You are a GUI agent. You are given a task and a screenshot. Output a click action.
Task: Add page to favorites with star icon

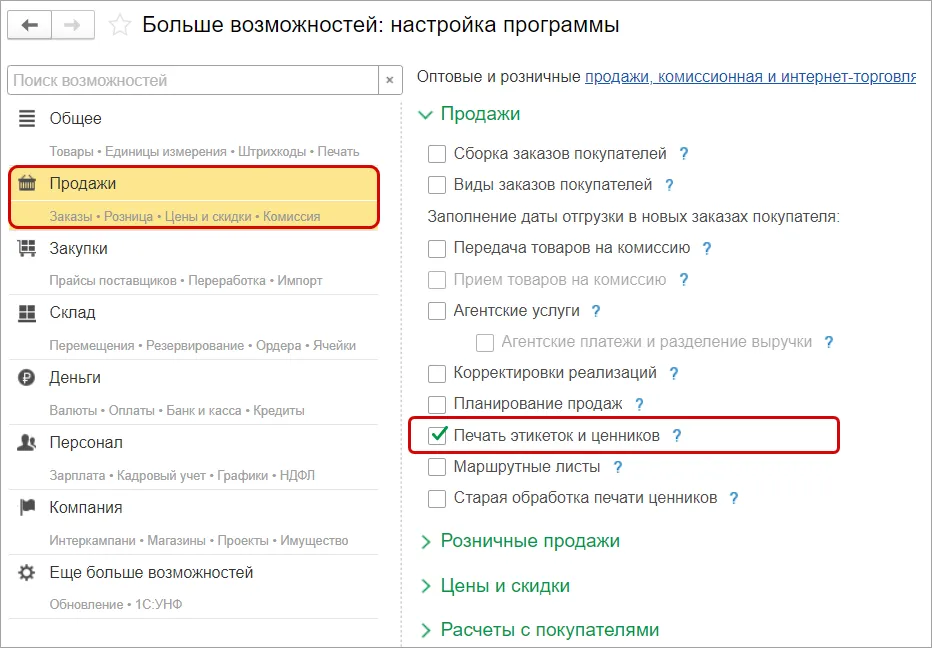119,25
